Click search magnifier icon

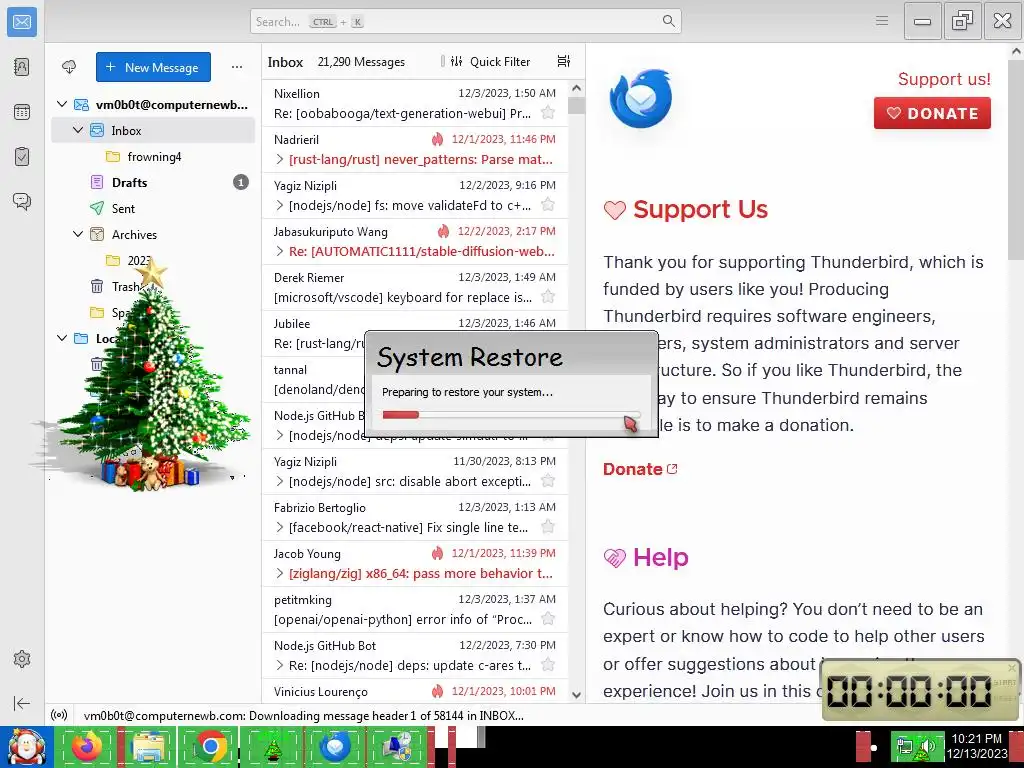[x=668, y=21]
